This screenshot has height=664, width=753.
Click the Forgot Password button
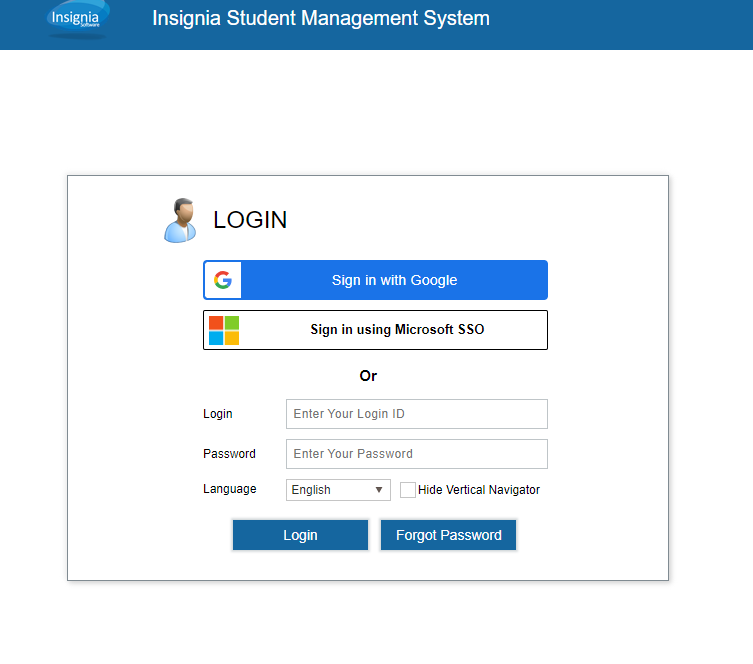click(448, 535)
